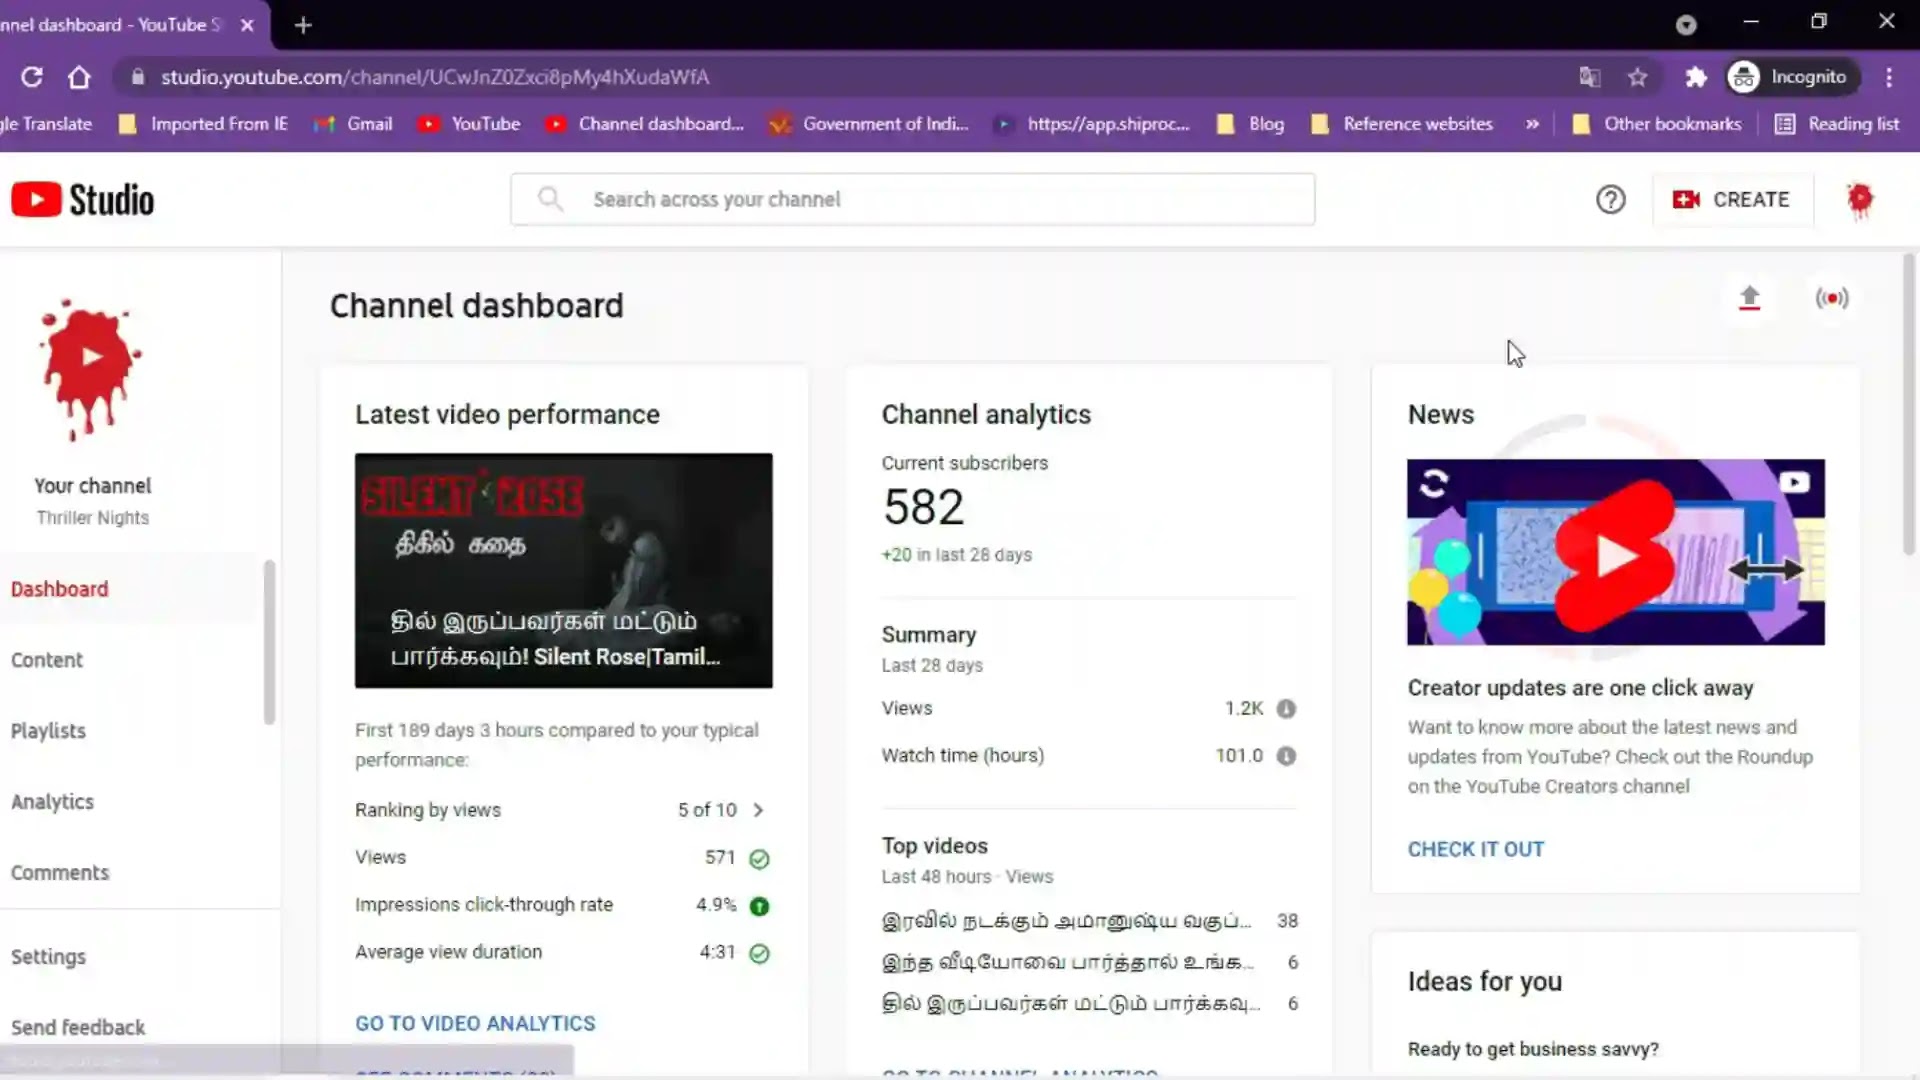Click GO TO VIDEO ANALYTICS link
The width and height of the screenshot is (1920, 1080).
pyautogui.click(x=475, y=1023)
